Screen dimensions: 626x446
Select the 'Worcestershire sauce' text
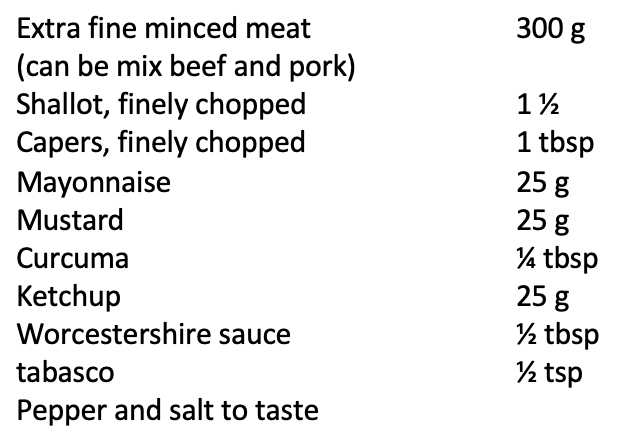154,334
